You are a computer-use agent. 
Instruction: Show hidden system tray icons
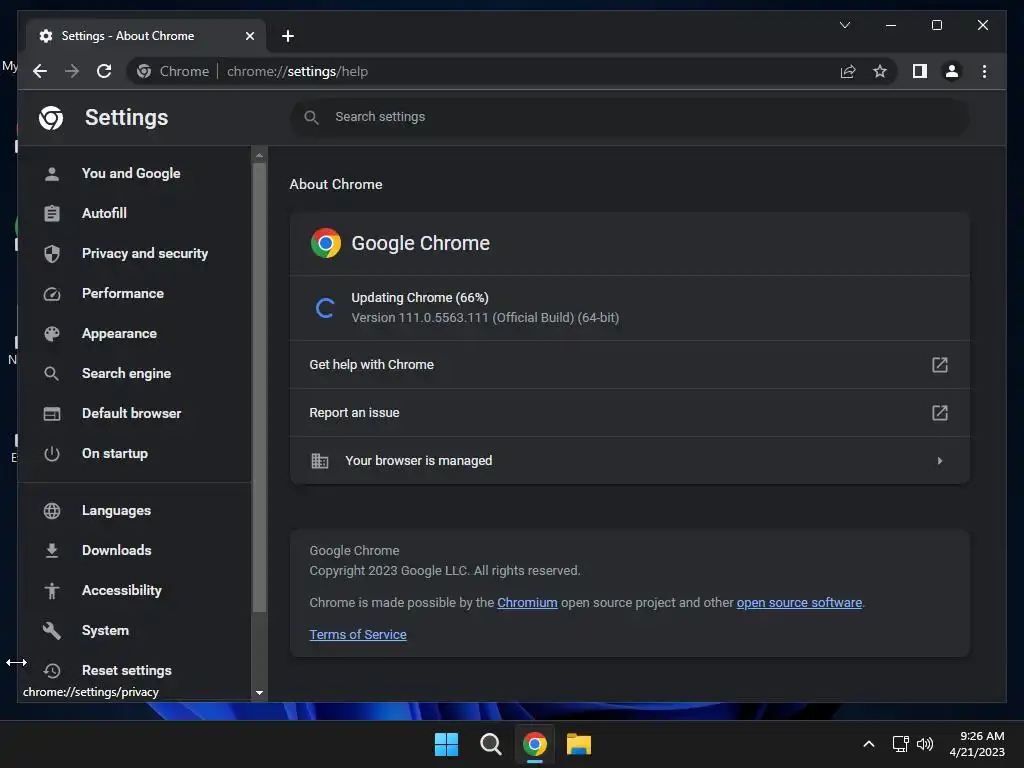(869, 744)
